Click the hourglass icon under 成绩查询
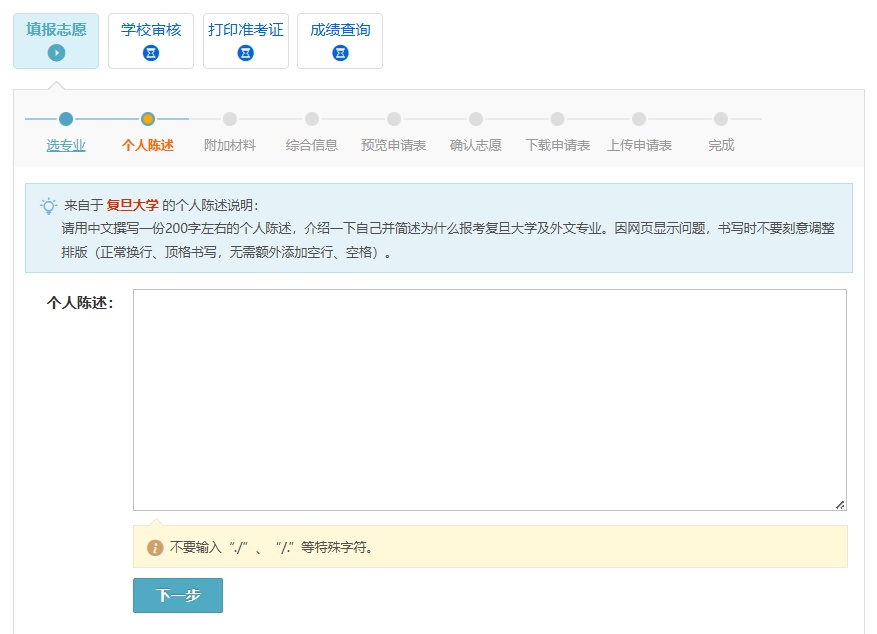Viewport: 877px width, 634px height. pos(340,53)
